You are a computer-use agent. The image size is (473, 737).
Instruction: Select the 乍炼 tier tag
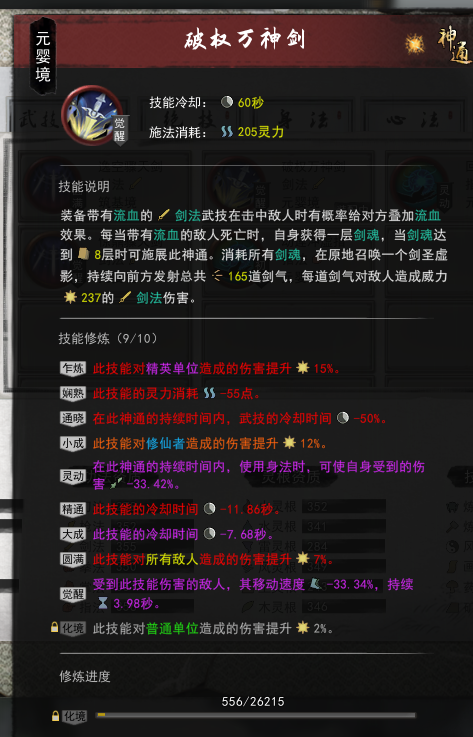pos(73,368)
